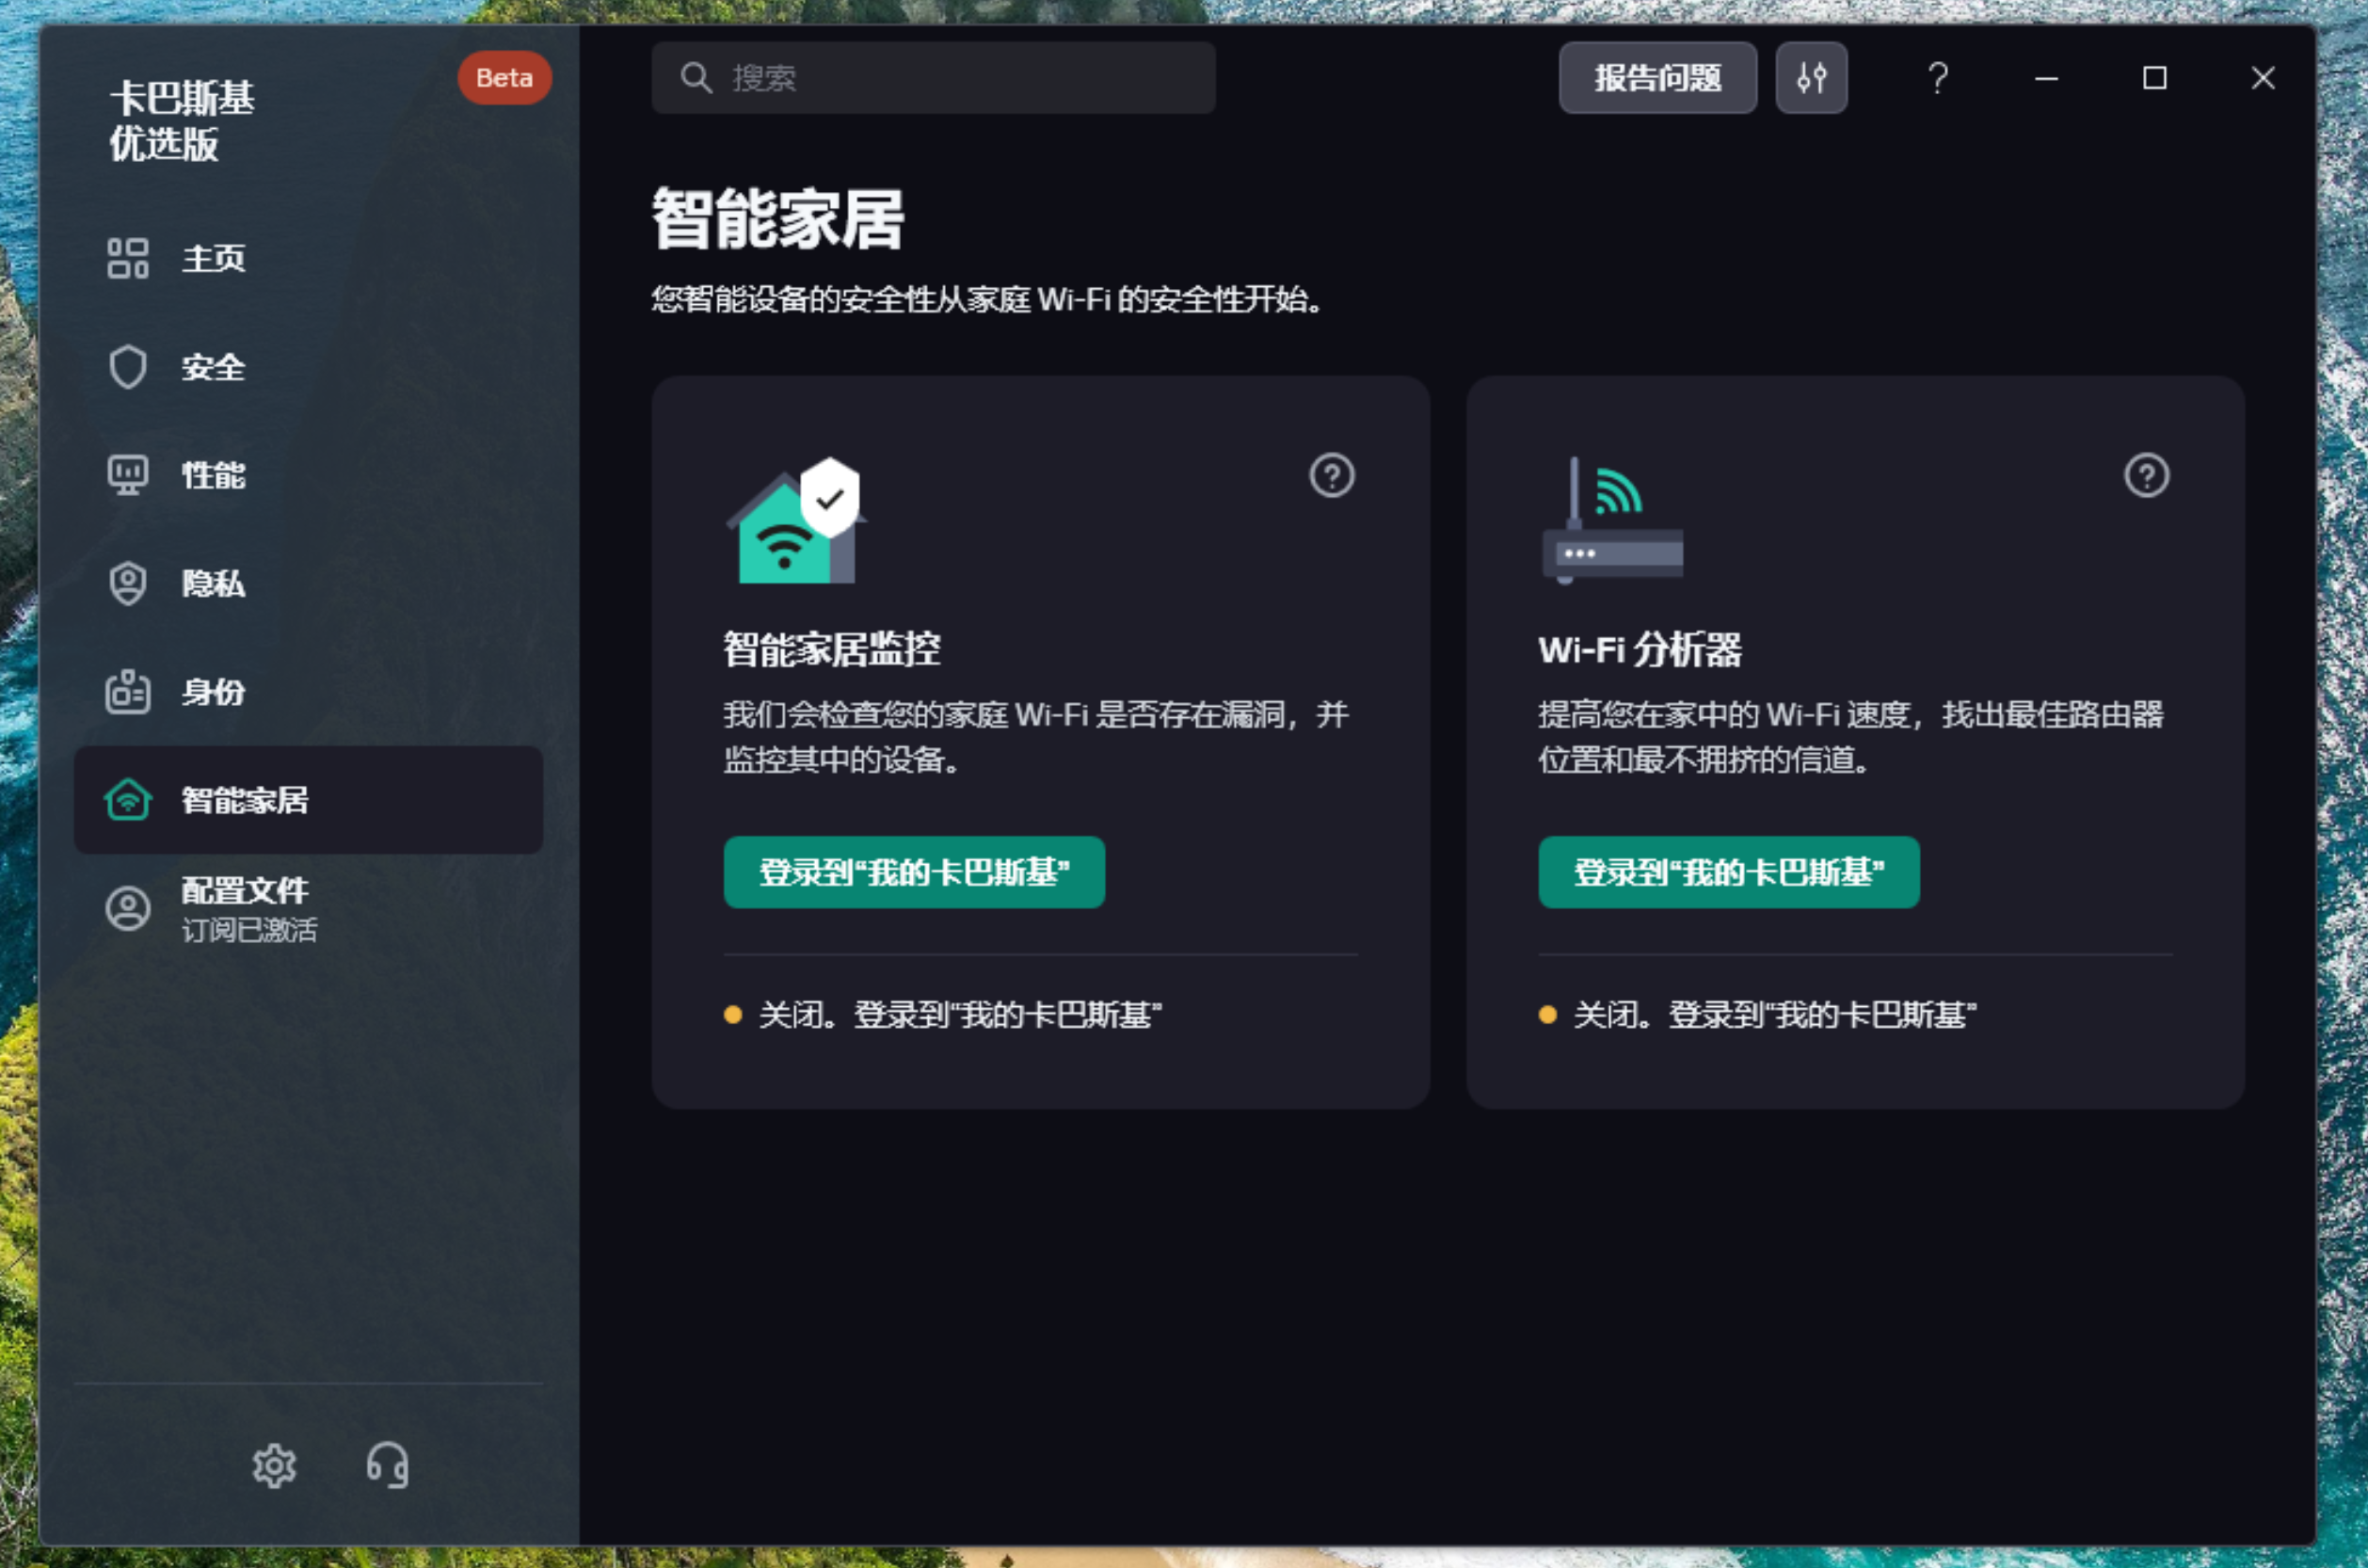The height and width of the screenshot is (1568, 2368).
Task: Open help with the top question mark
Action: tap(1938, 78)
